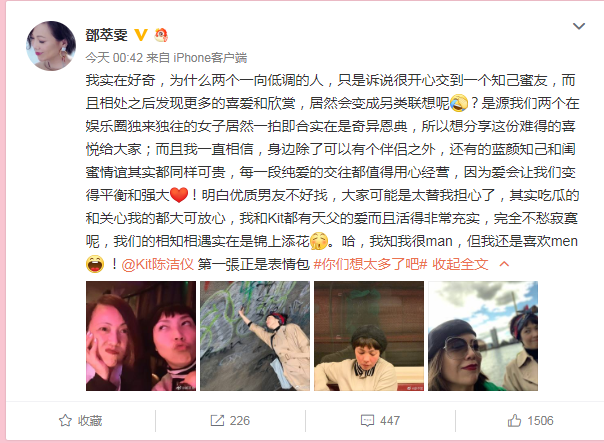Open 鄧萃雯 username link

(x=106, y=35)
